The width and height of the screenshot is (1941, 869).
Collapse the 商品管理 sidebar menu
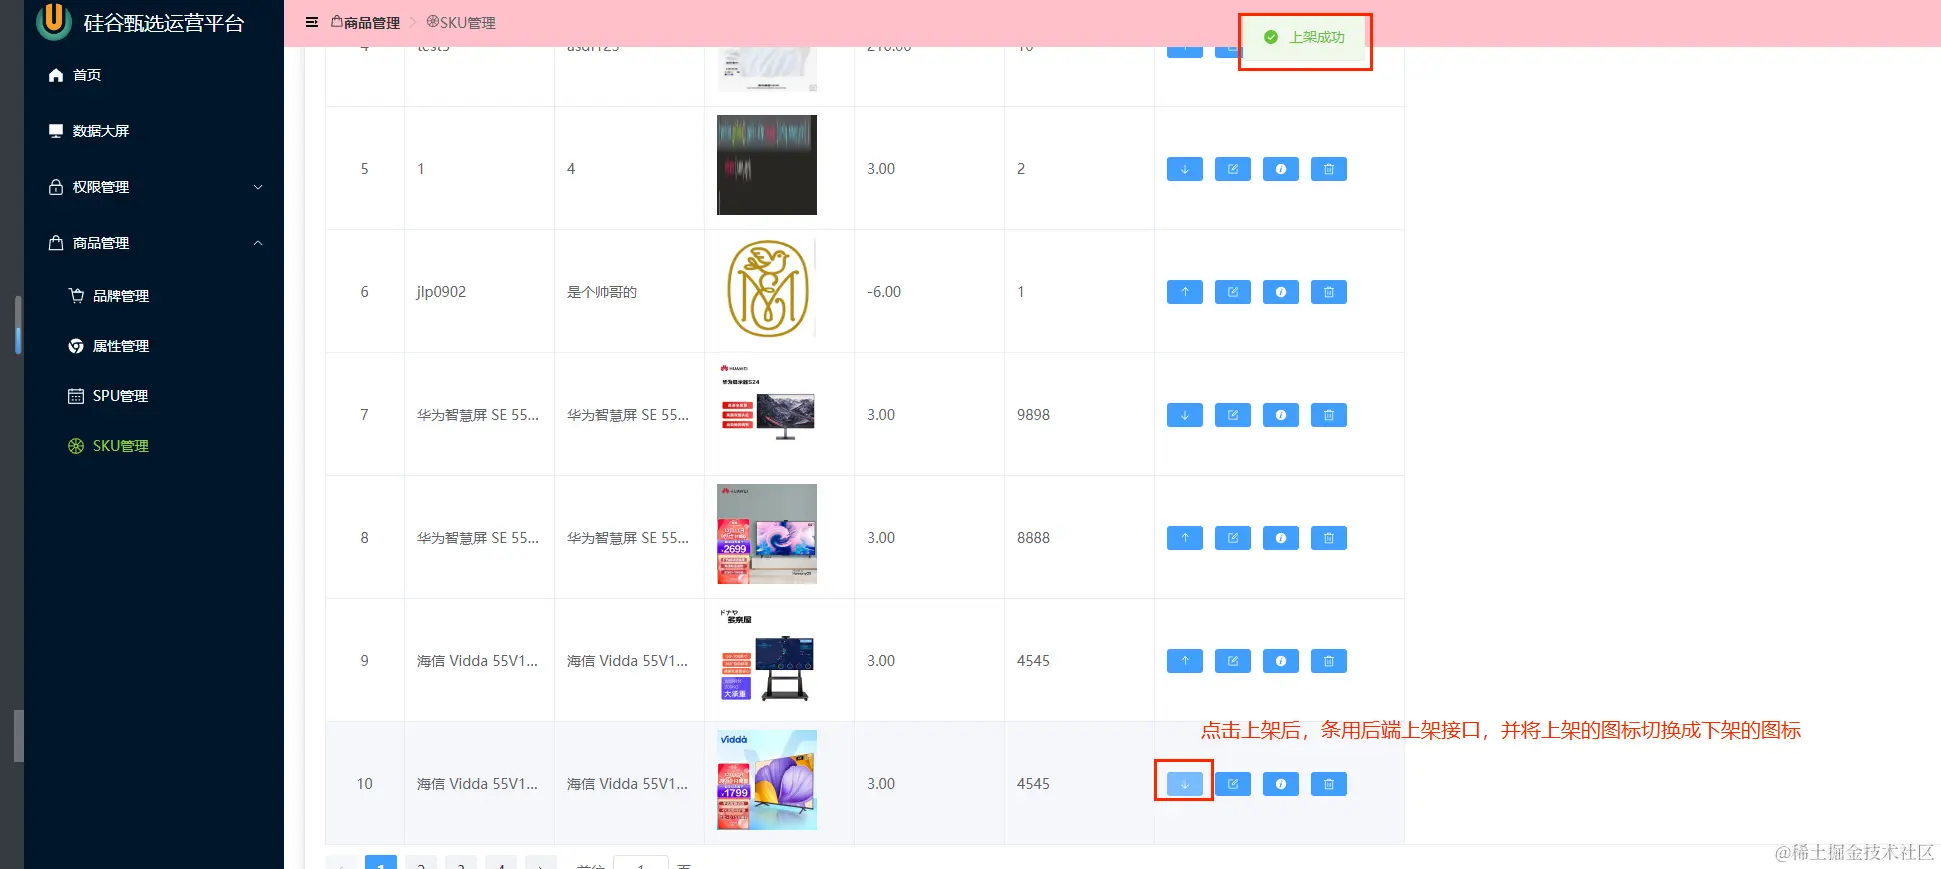(x=154, y=243)
